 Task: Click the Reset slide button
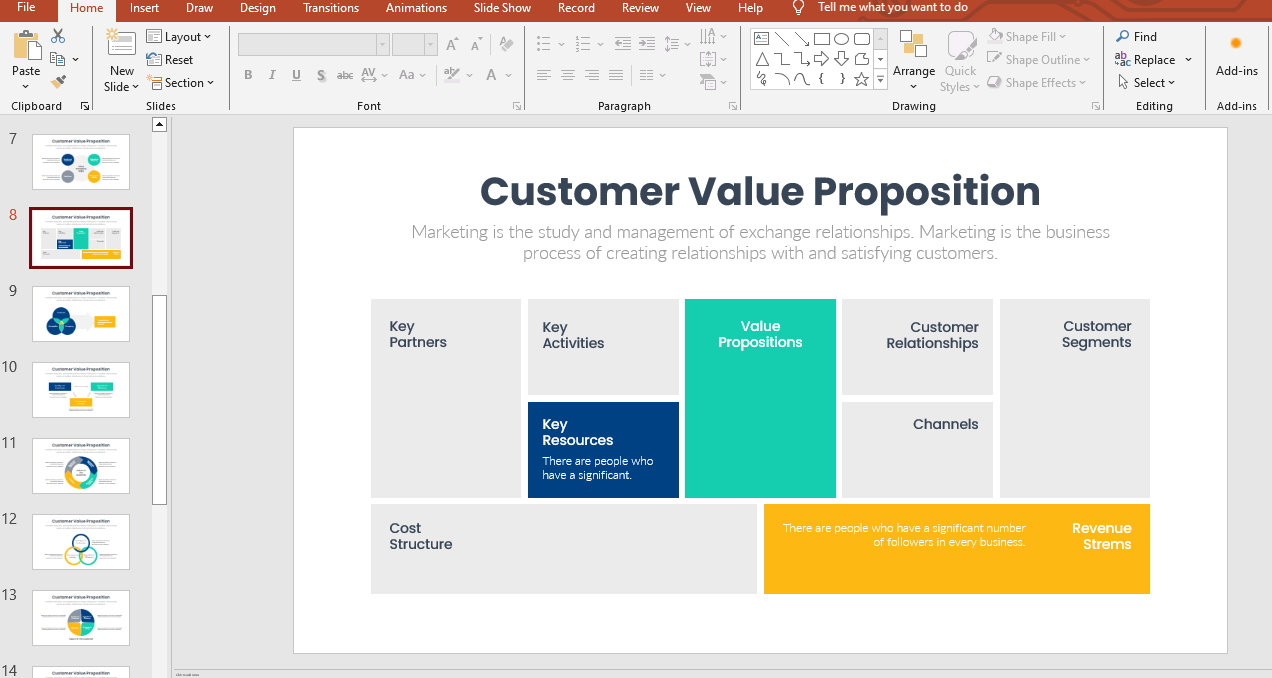click(x=170, y=60)
